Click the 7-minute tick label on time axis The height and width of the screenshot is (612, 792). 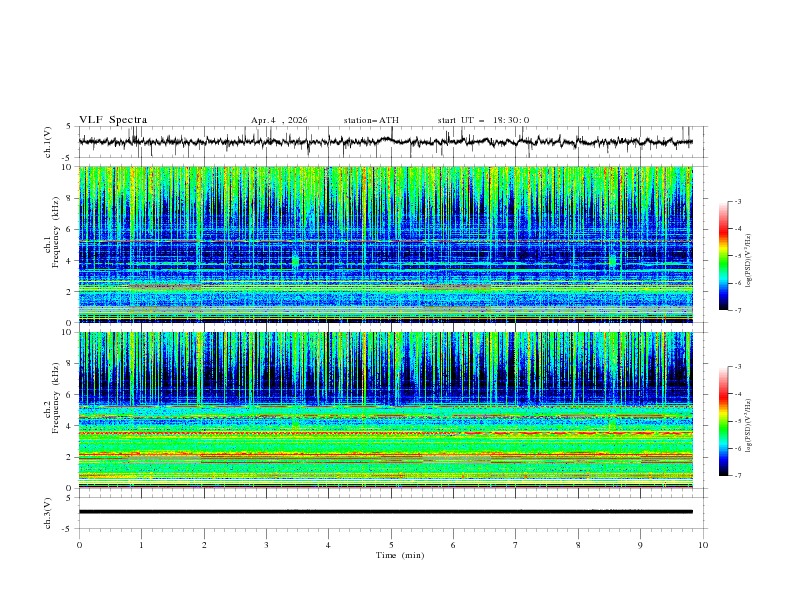click(x=516, y=545)
